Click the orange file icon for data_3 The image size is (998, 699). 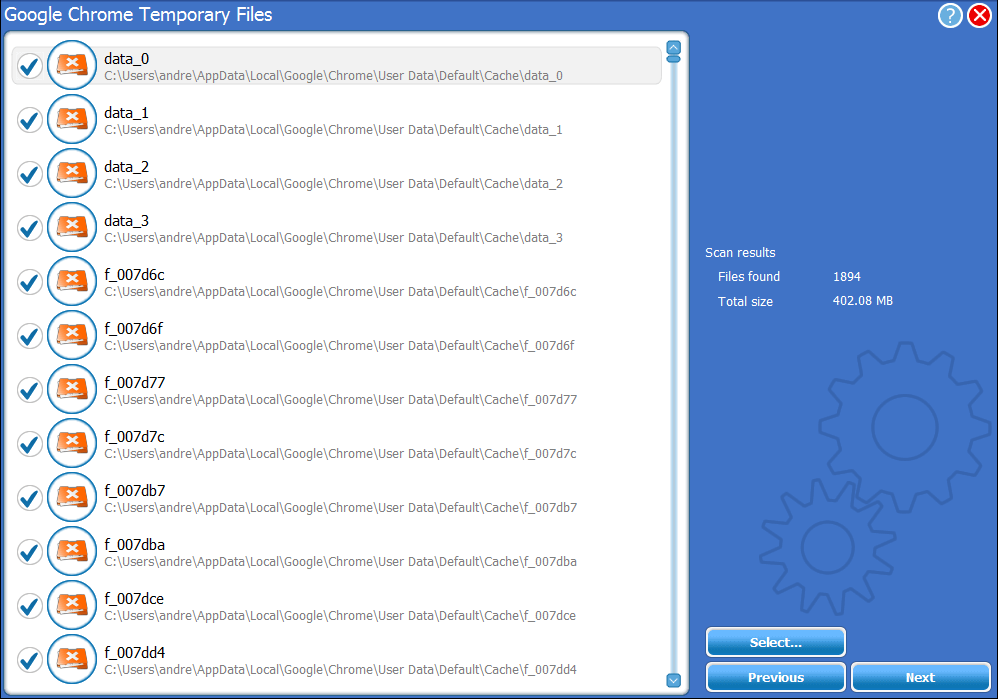[72, 227]
